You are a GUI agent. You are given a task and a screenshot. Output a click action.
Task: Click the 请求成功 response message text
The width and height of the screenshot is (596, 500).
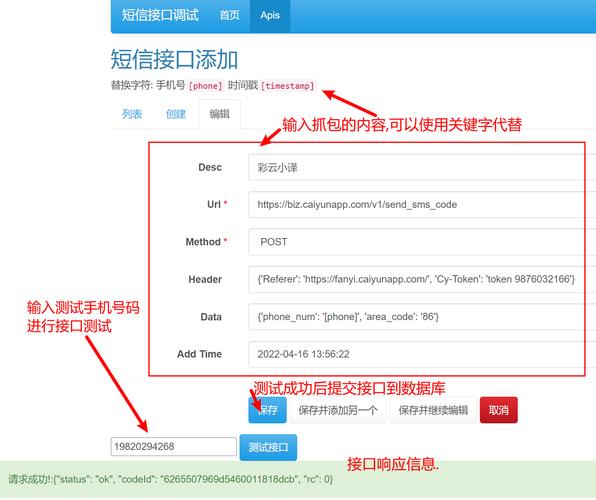point(170,479)
